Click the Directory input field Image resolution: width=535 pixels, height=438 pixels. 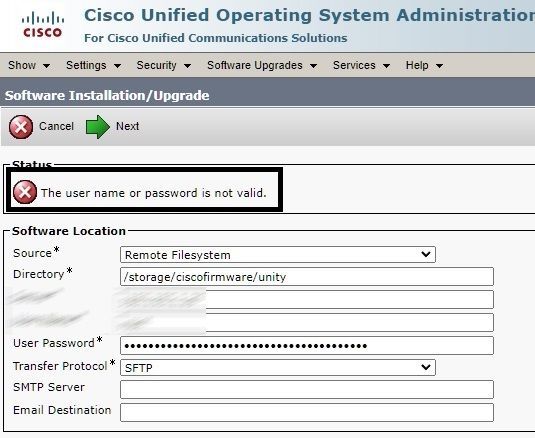click(x=307, y=276)
